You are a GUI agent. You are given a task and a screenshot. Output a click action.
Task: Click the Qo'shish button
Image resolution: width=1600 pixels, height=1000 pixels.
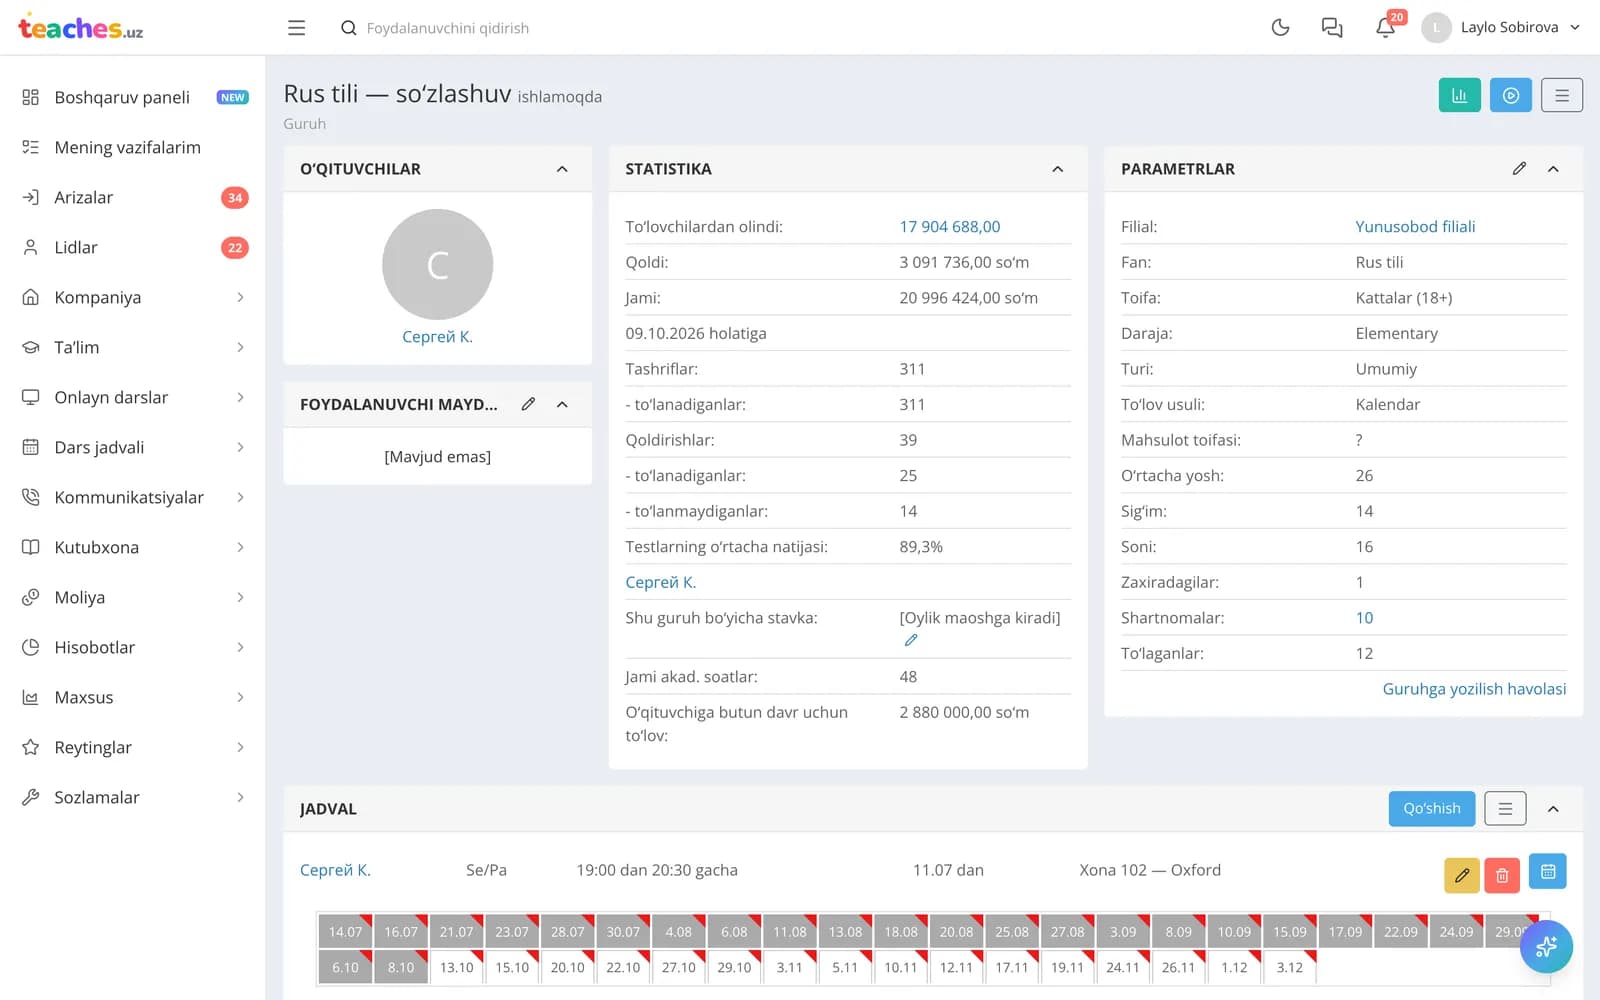(x=1432, y=809)
